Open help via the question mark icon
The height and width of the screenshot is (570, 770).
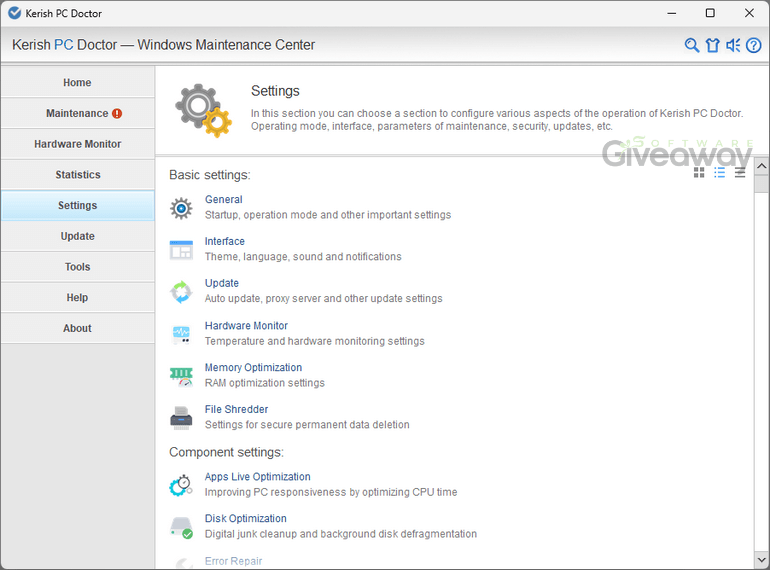point(754,45)
